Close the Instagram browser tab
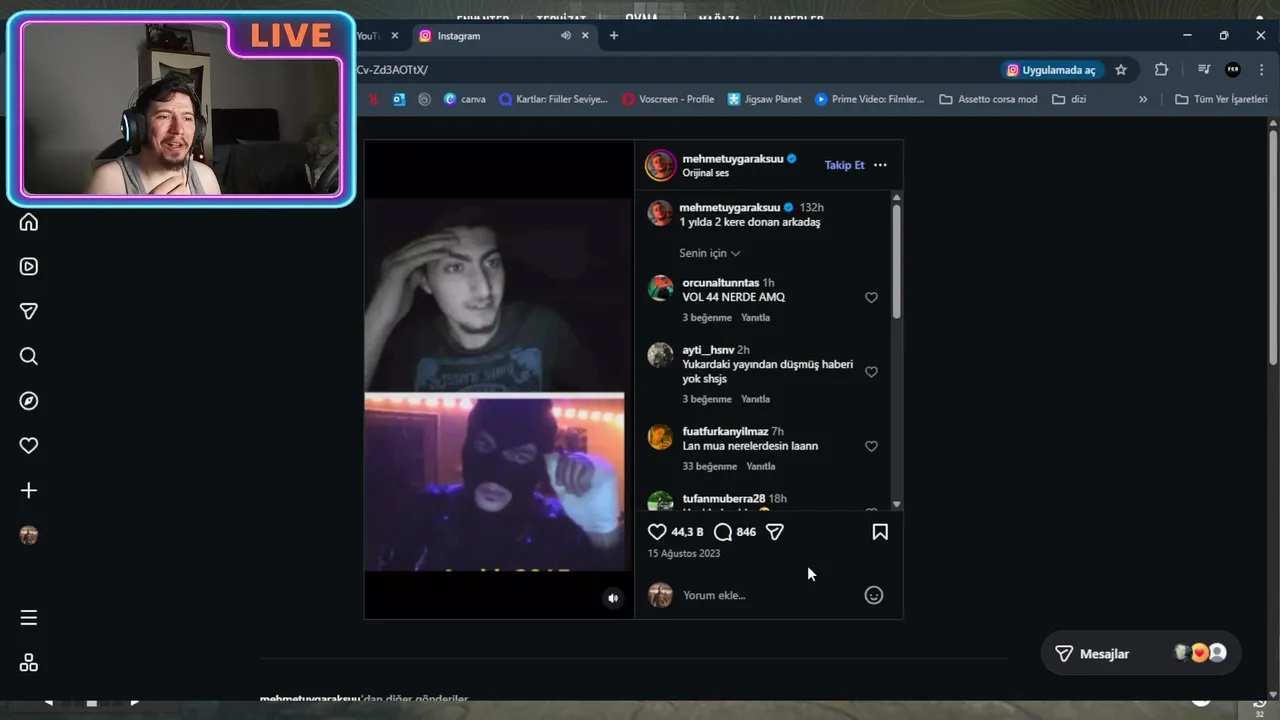Image resolution: width=1280 pixels, height=720 pixels. click(x=585, y=36)
